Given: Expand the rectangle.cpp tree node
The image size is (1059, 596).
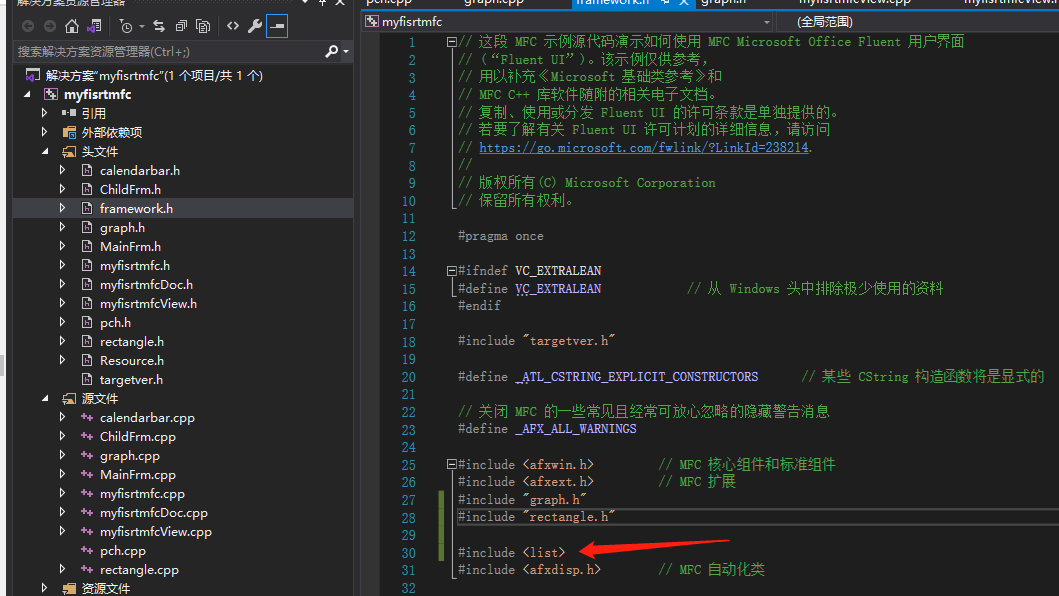Looking at the screenshot, I should coord(62,570).
